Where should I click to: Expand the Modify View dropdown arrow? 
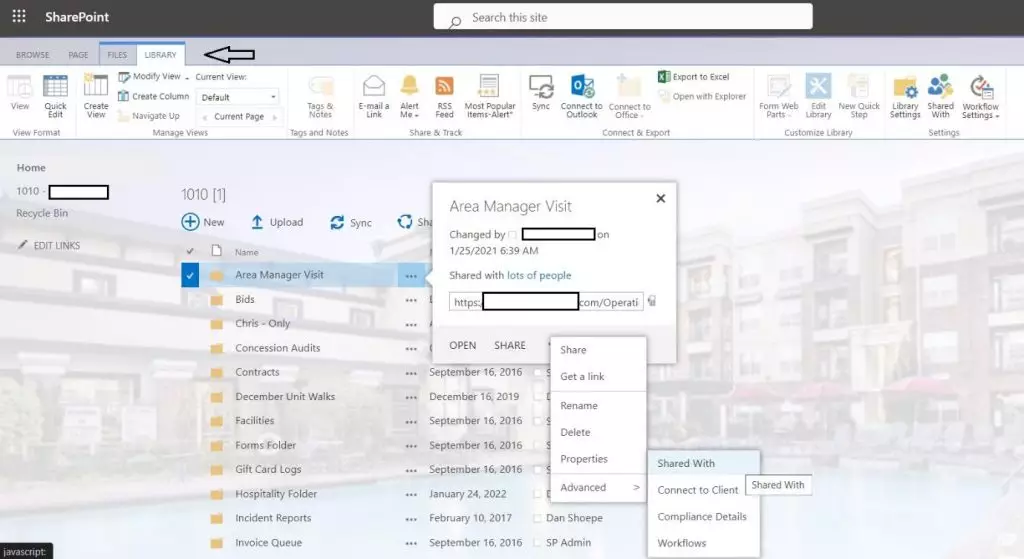point(186,77)
